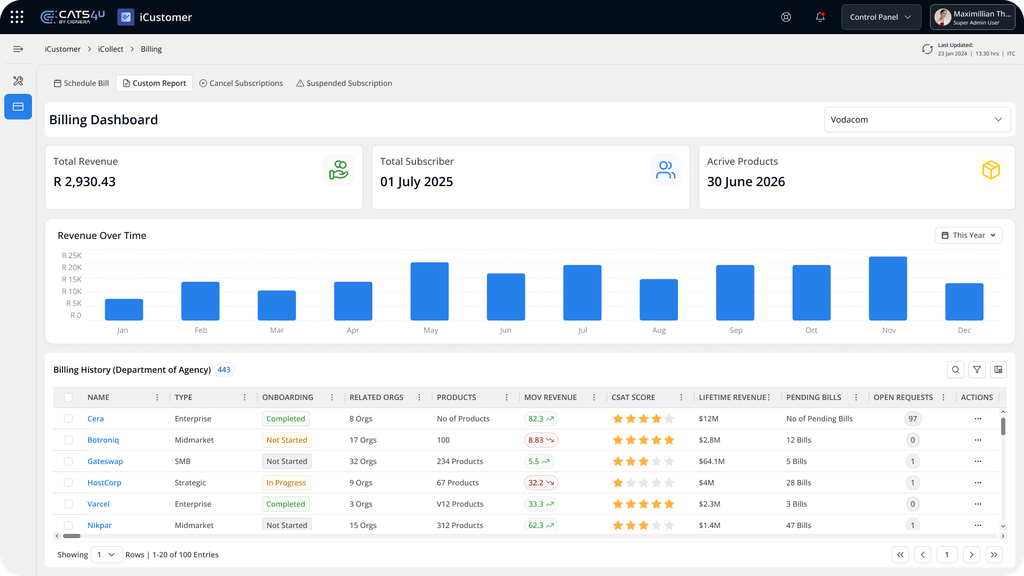
Task: Switch to the Schedule Bill tab
Action: tap(81, 83)
